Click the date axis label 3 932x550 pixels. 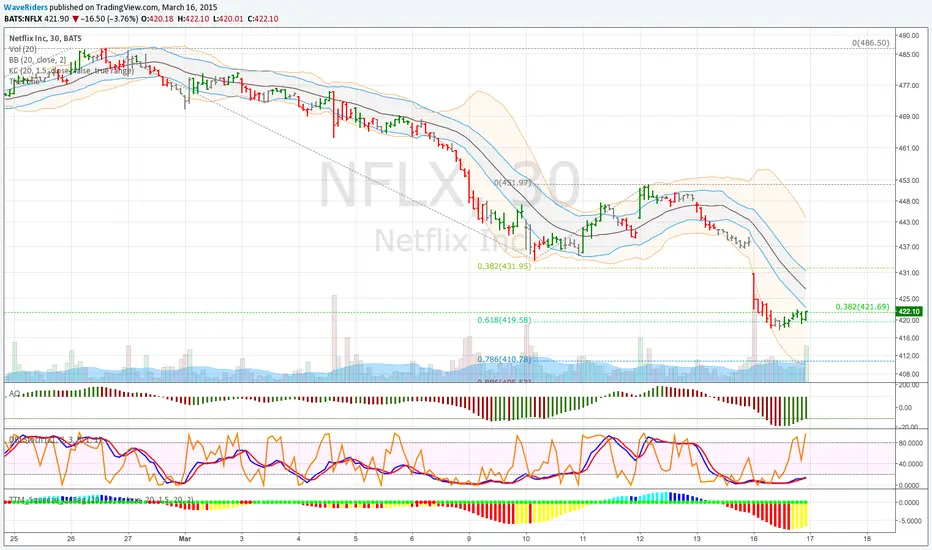pyautogui.click(x=241, y=539)
